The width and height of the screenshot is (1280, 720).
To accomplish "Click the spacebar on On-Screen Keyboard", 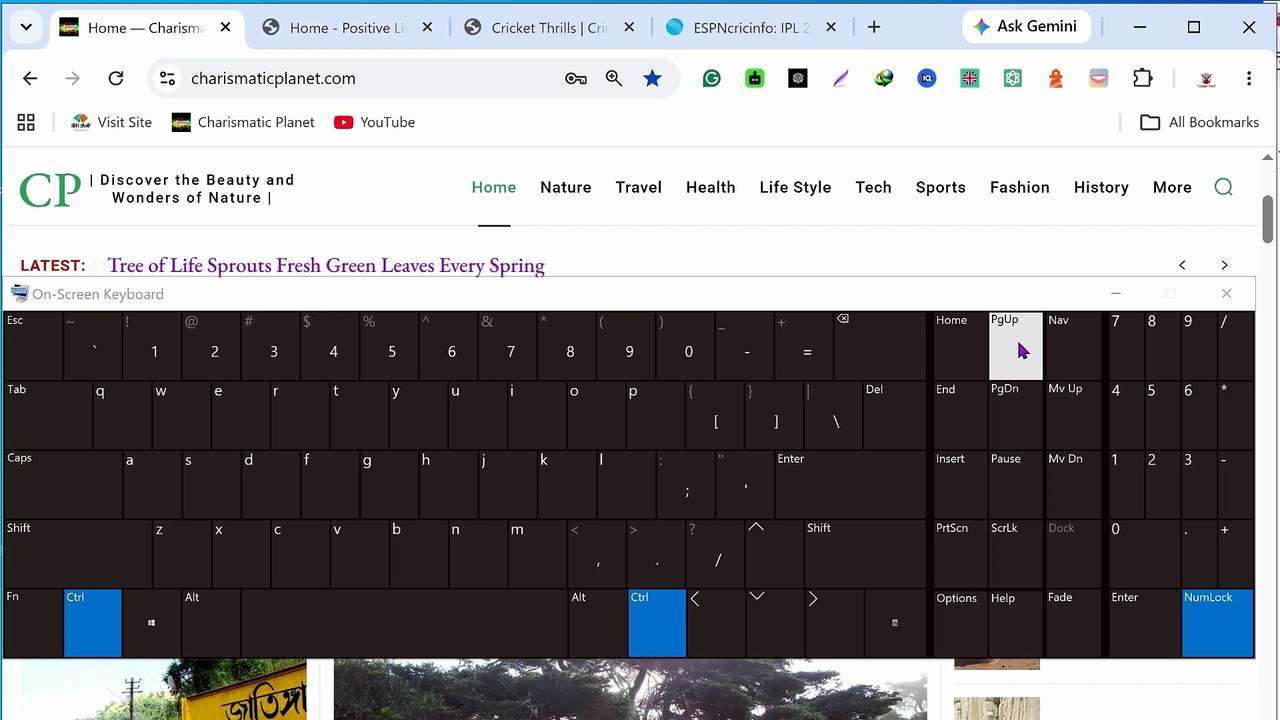I will 404,623.
